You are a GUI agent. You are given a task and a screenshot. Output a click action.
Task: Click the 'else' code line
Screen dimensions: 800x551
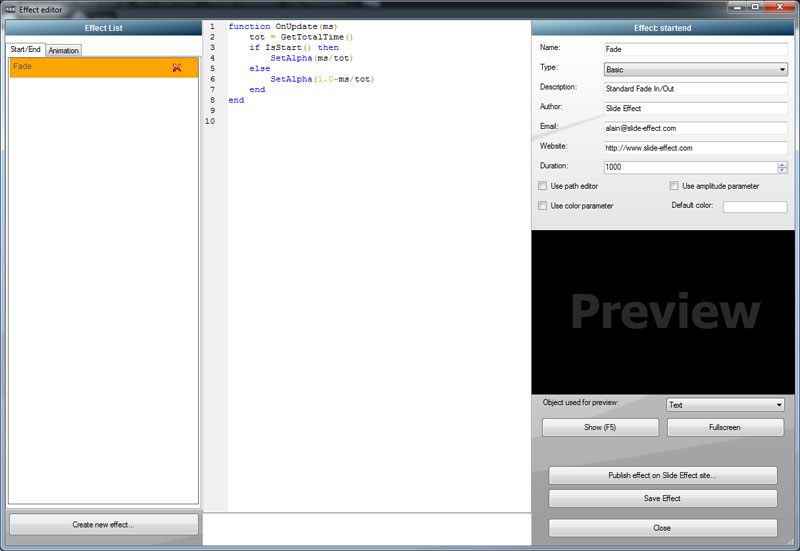tap(260, 69)
